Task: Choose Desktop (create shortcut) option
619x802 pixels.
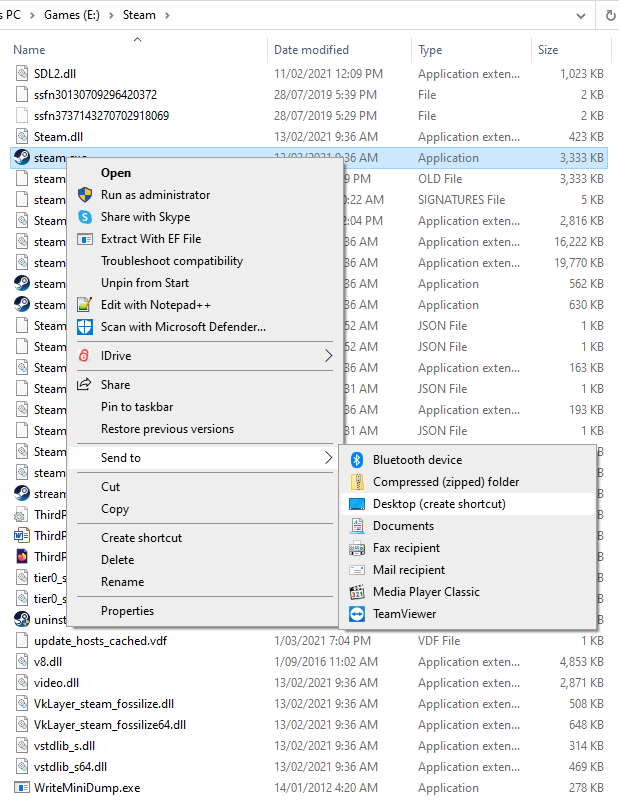Action: pyautogui.click(x=439, y=504)
